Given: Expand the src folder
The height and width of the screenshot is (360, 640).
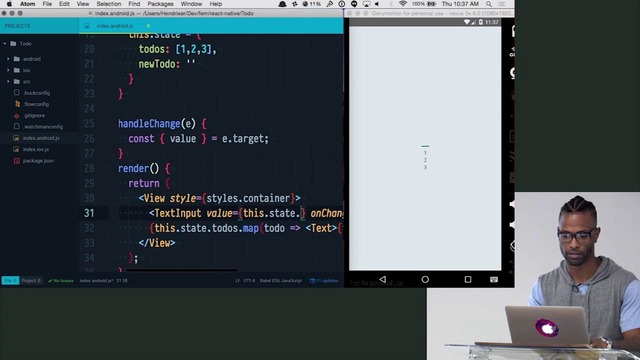Looking at the screenshot, I should coord(8,82).
